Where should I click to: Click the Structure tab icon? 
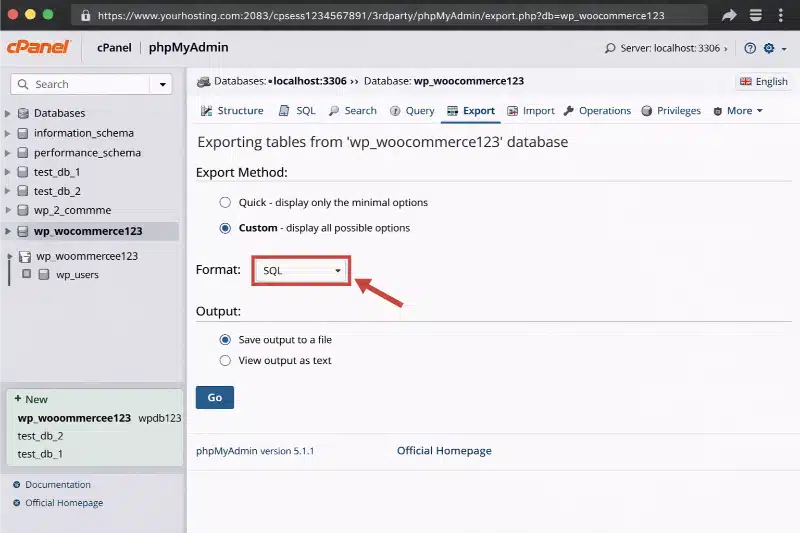click(x=206, y=111)
